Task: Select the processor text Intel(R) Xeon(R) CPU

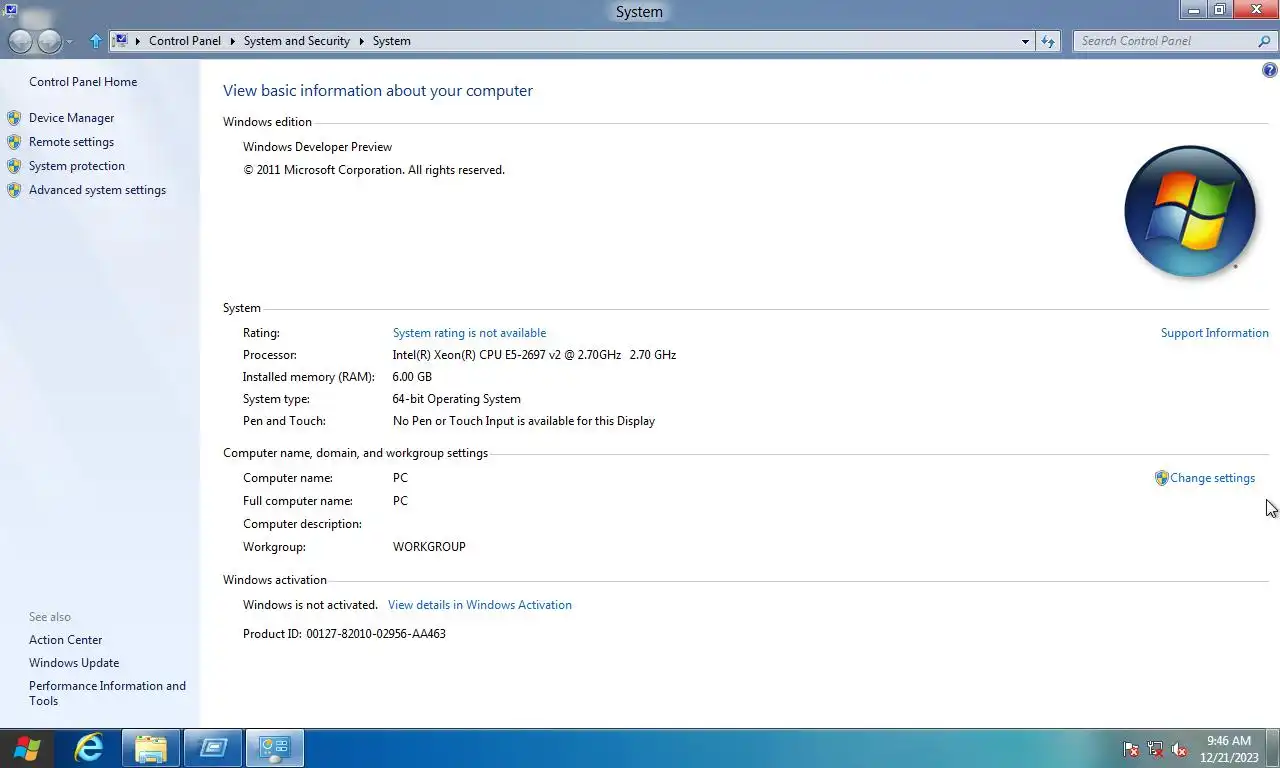Action: point(446,355)
